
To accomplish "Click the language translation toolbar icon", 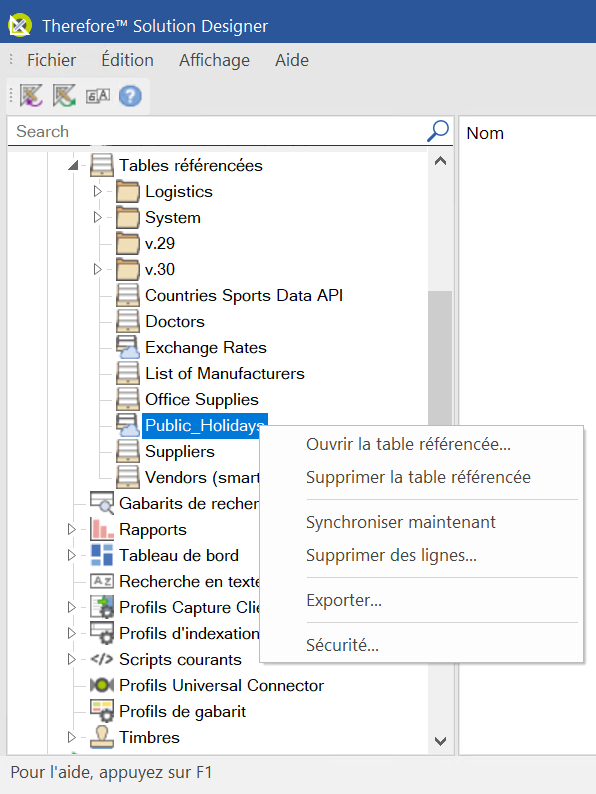I will [98, 96].
